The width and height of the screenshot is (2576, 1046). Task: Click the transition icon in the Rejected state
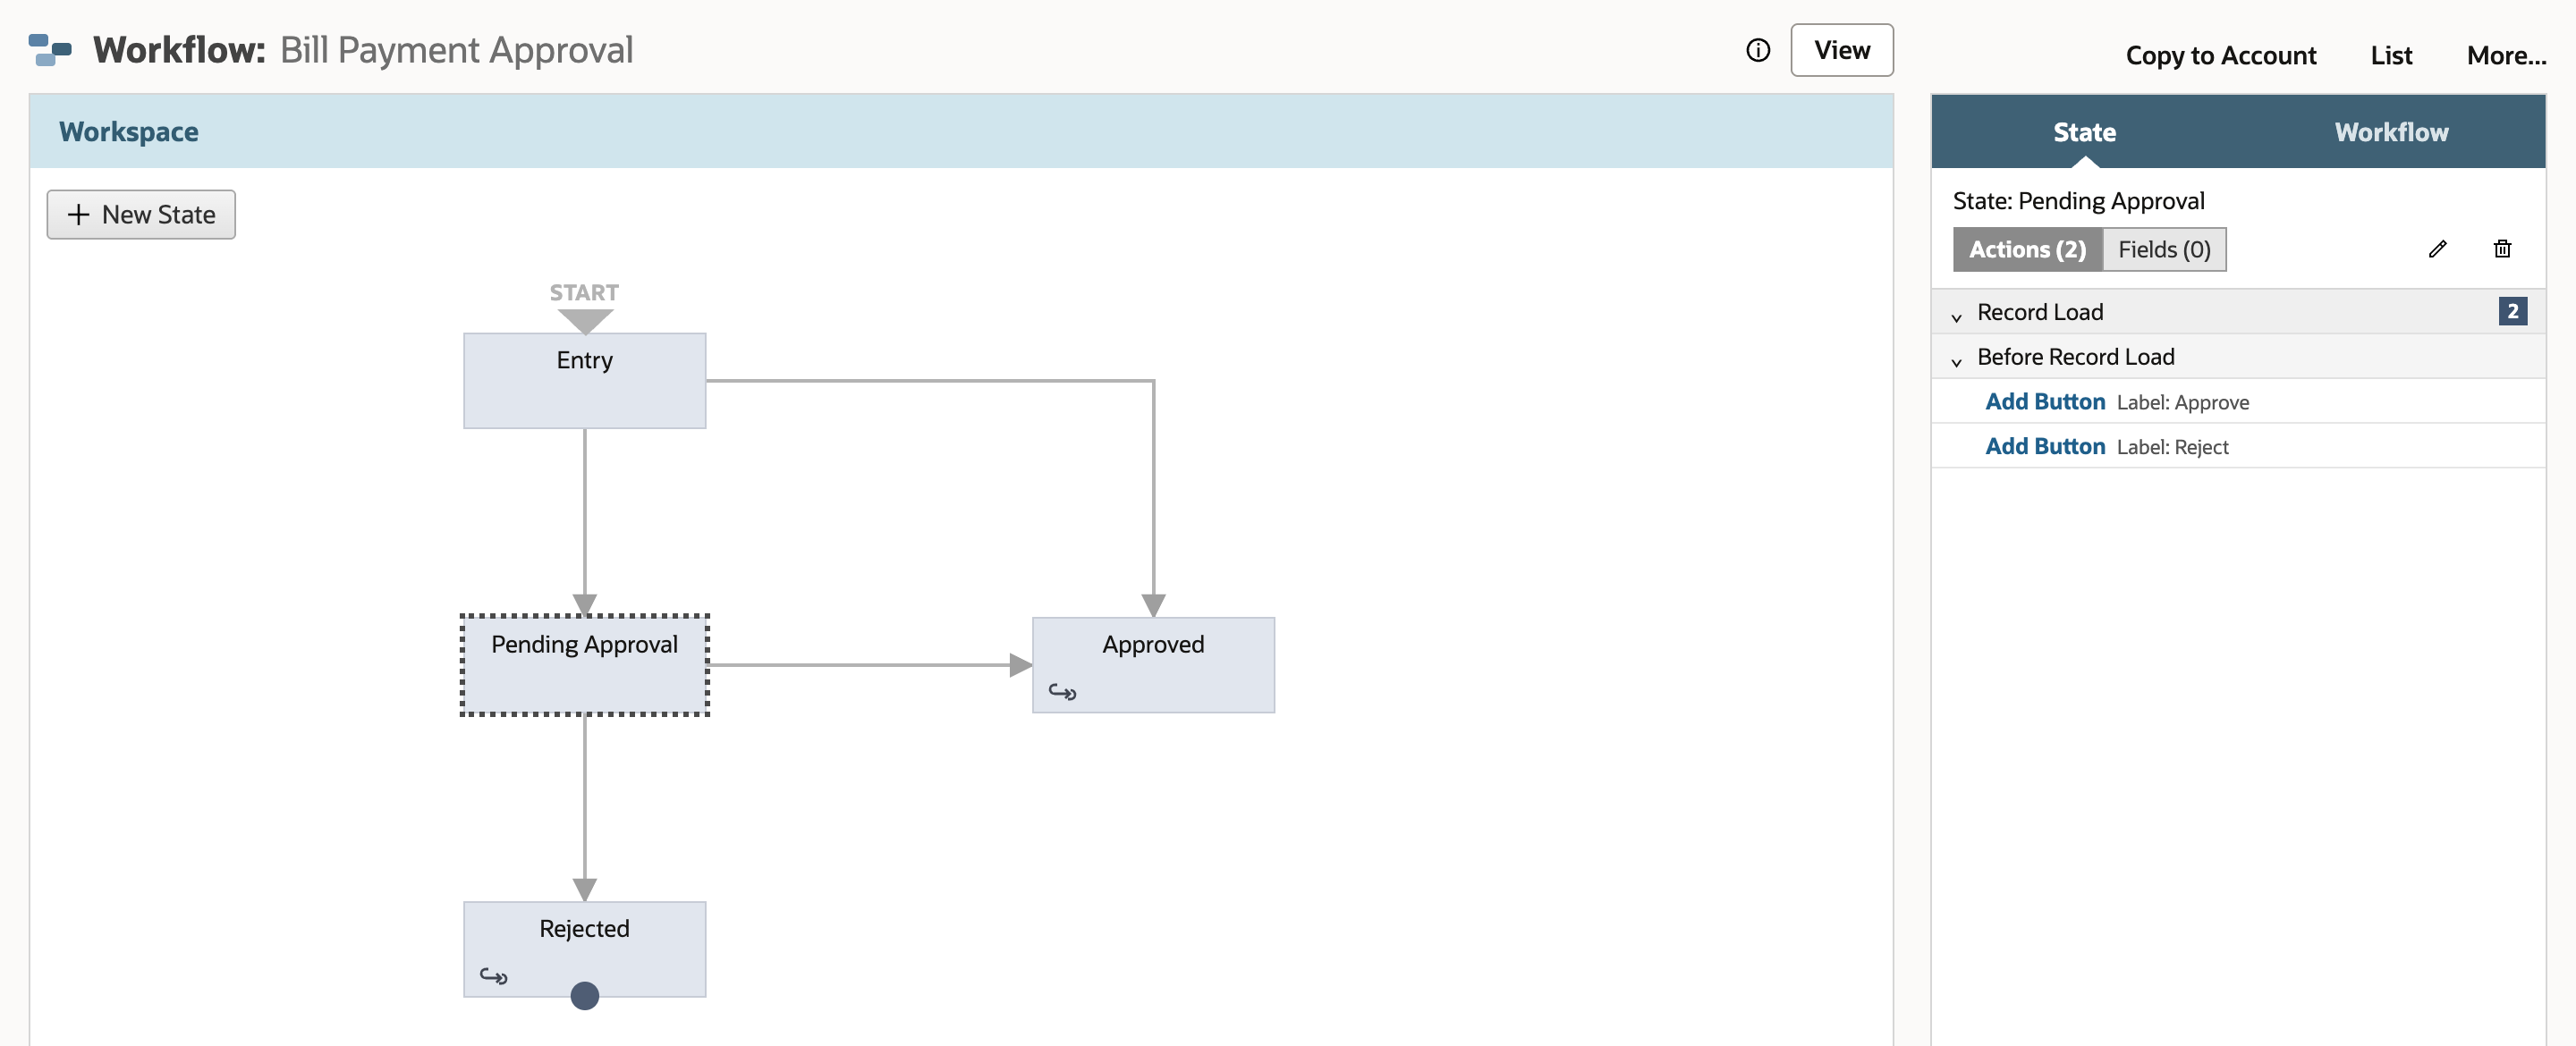(x=493, y=975)
